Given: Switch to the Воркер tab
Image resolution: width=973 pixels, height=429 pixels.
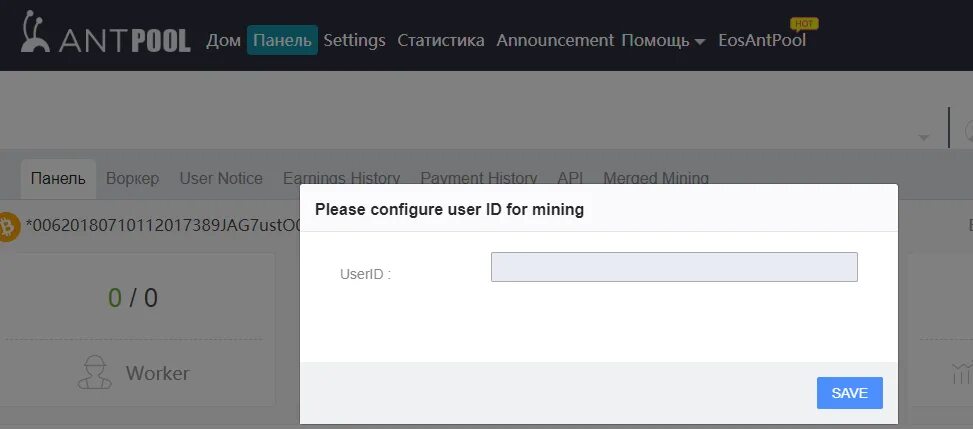Looking at the screenshot, I should point(132,179).
